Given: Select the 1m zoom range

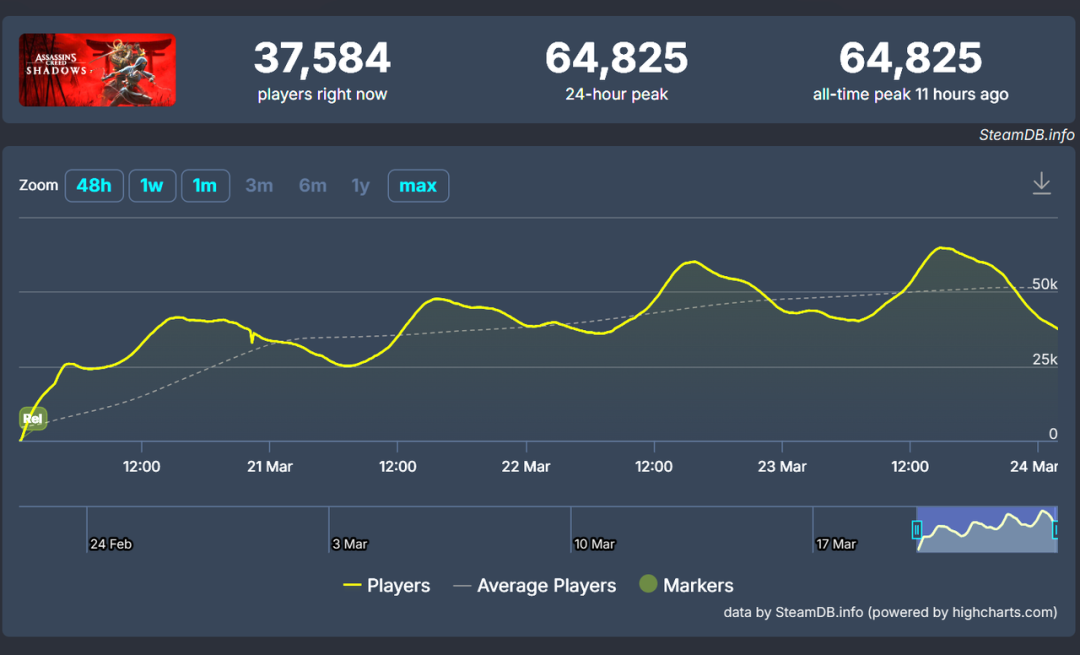Looking at the screenshot, I should click(205, 186).
